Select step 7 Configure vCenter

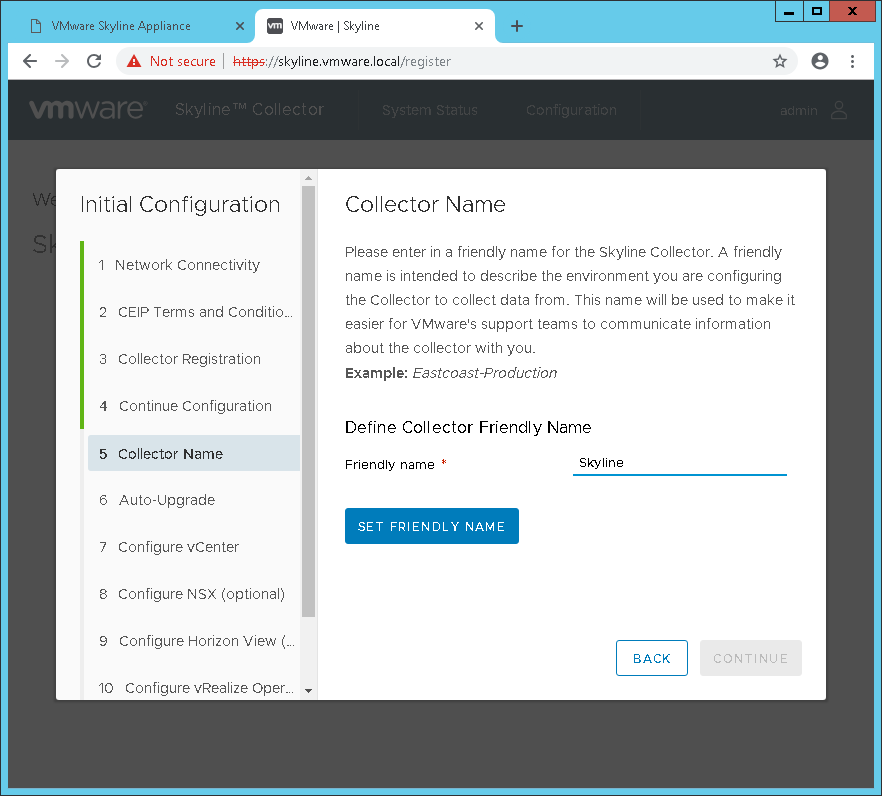point(193,547)
